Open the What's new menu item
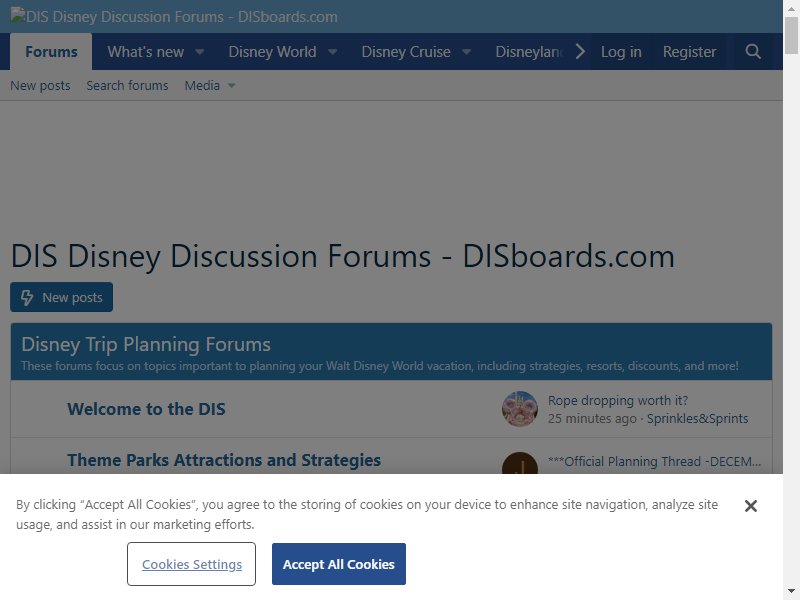Viewport: 800px width, 600px height. point(145,52)
